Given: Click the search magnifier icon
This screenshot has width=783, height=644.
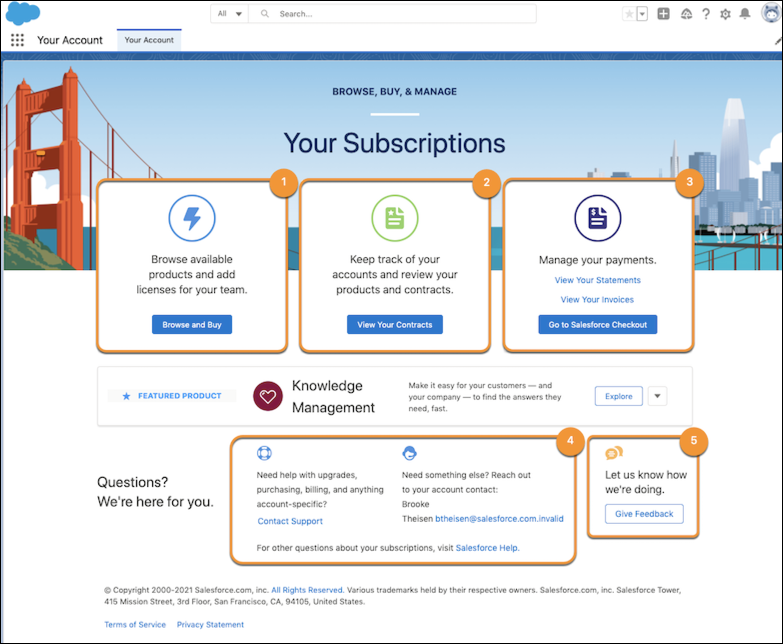Looking at the screenshot, I should coord(265,14).
